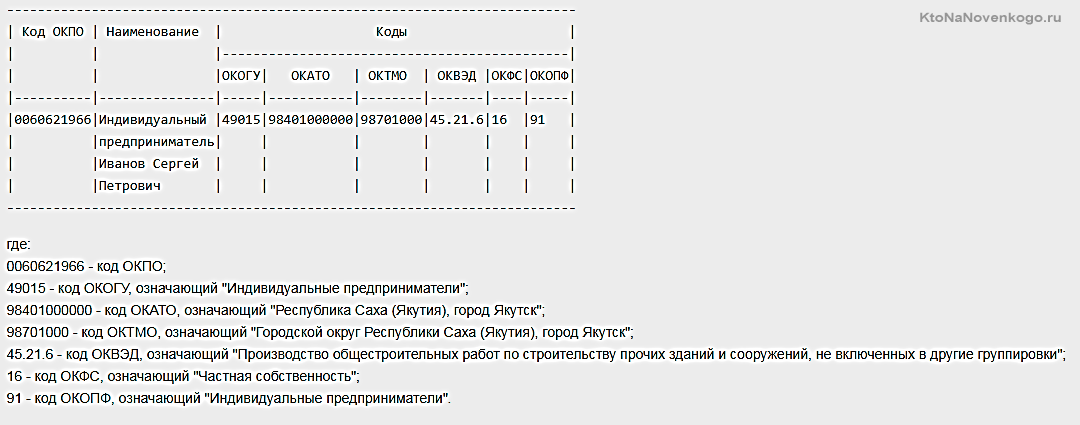Click the table cell value 45.21.6

click(457, 120)
